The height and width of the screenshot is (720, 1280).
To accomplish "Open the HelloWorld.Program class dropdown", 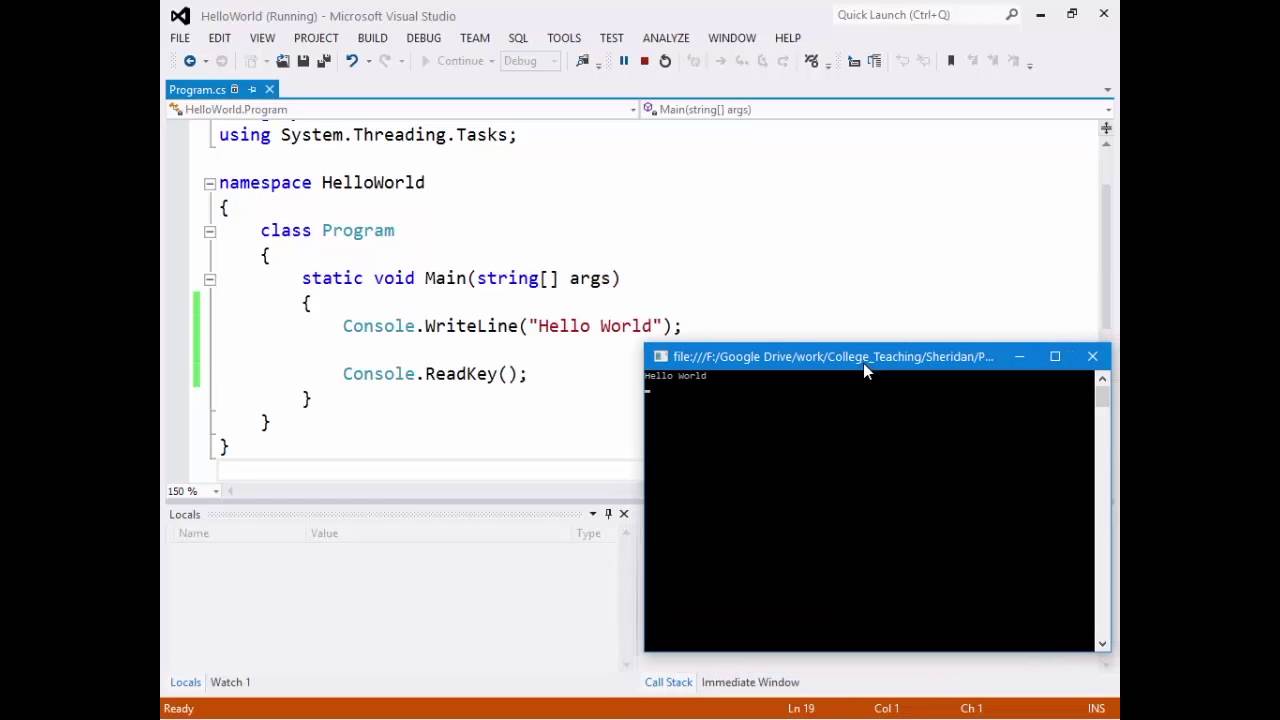I will pos(402,109).
